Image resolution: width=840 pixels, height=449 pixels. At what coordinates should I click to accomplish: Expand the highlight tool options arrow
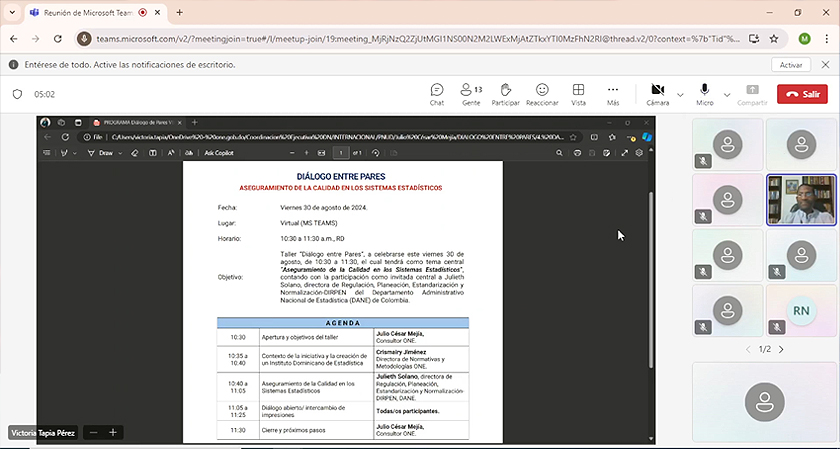pos(74,153)
